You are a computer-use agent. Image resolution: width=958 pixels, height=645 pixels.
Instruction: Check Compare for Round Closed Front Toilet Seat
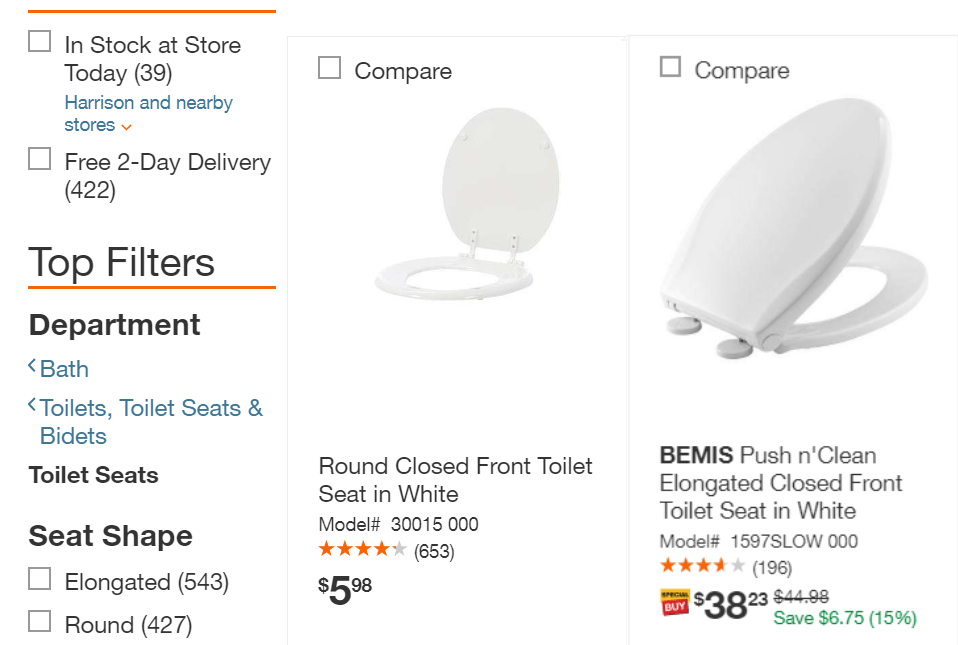coord(329,68)
